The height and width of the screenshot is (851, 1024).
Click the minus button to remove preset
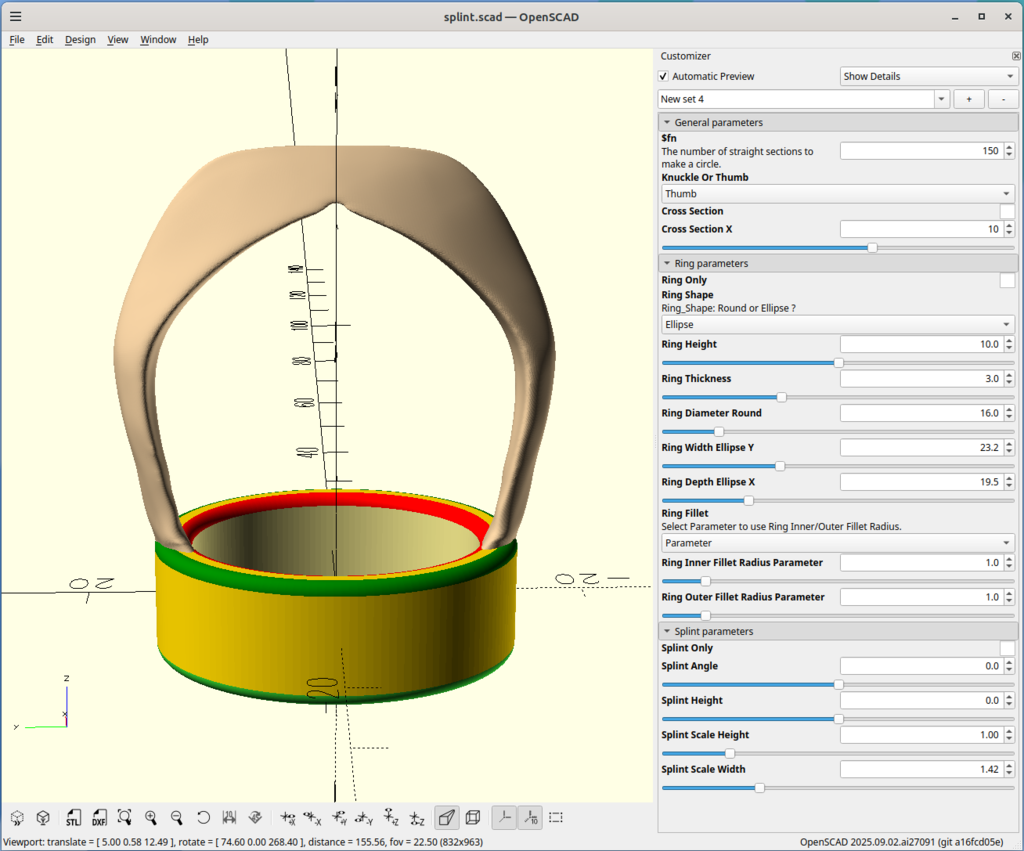pos(1003,99)
